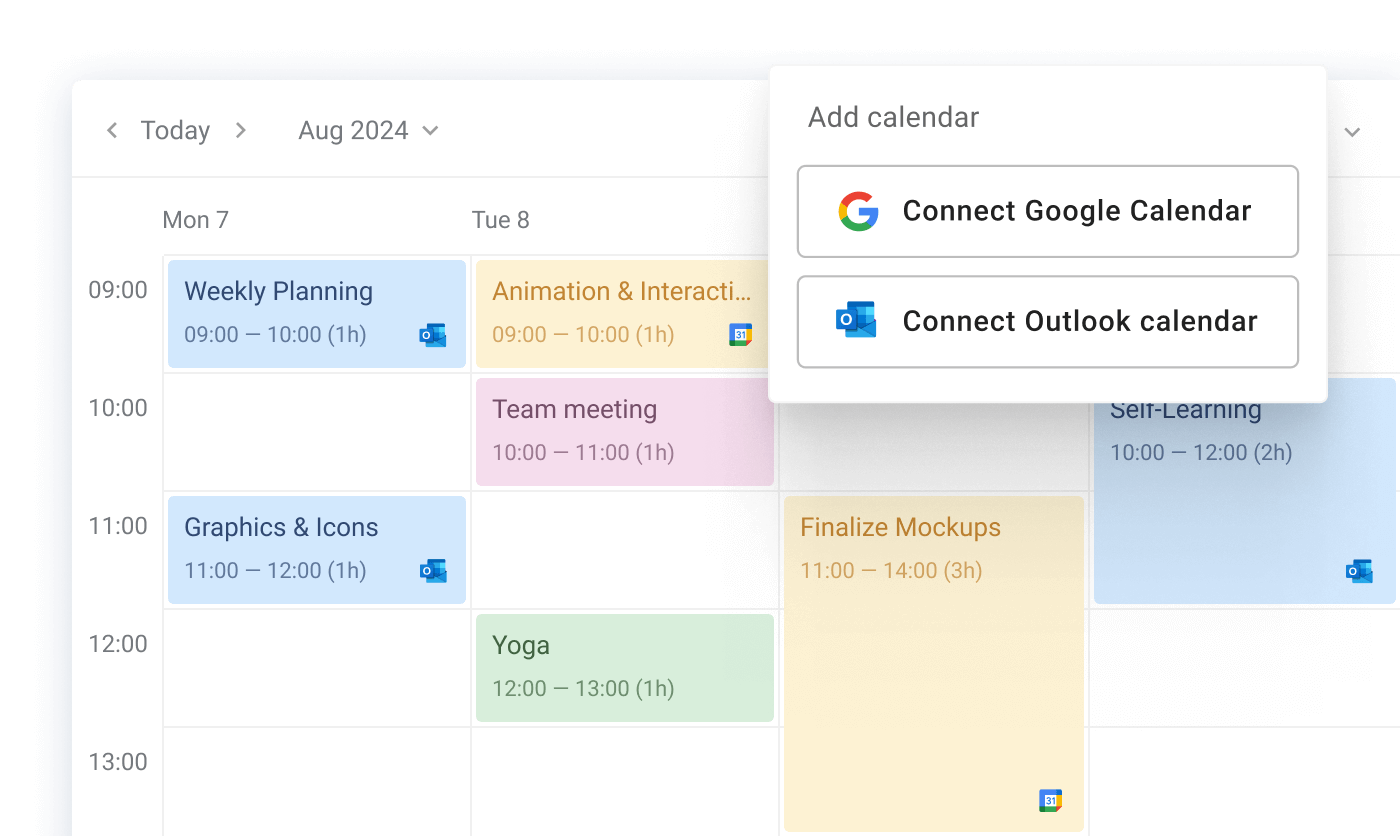This screenshot has width=1400, height=836.
Task: Navigate to the next week using the right arrow
Action: 240,130
